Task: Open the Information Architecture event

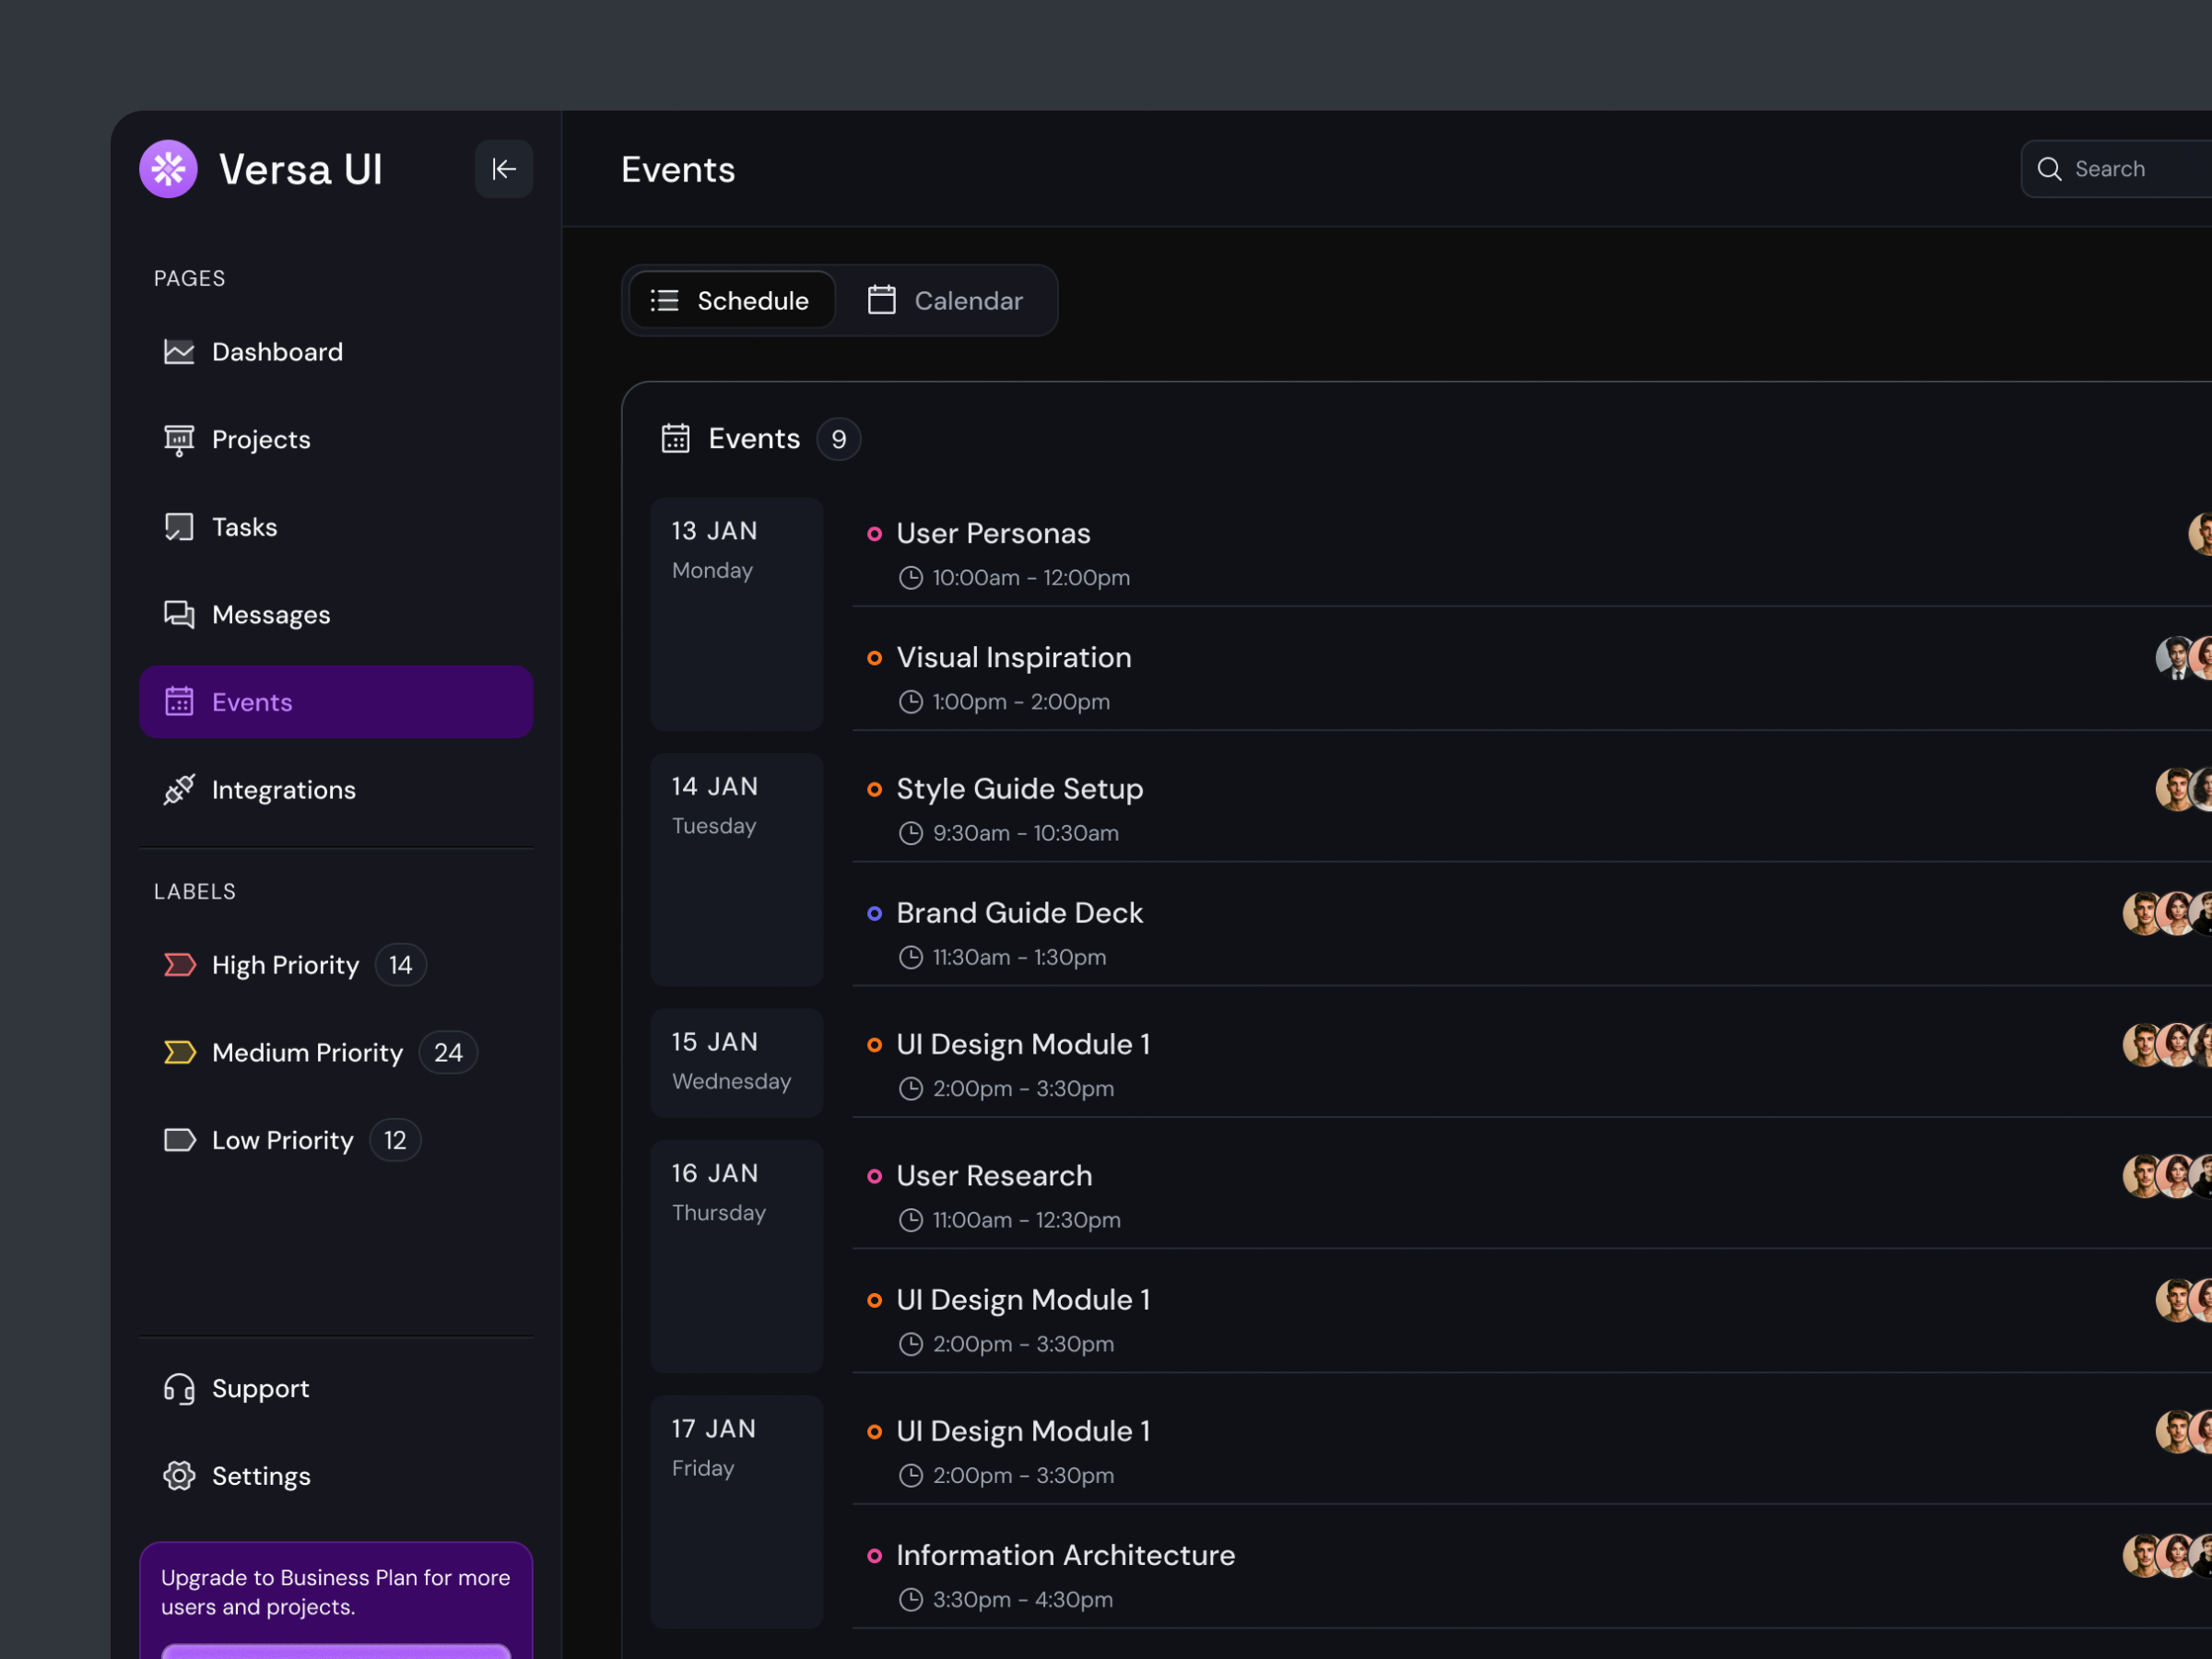Action: coord(1064,1555)
